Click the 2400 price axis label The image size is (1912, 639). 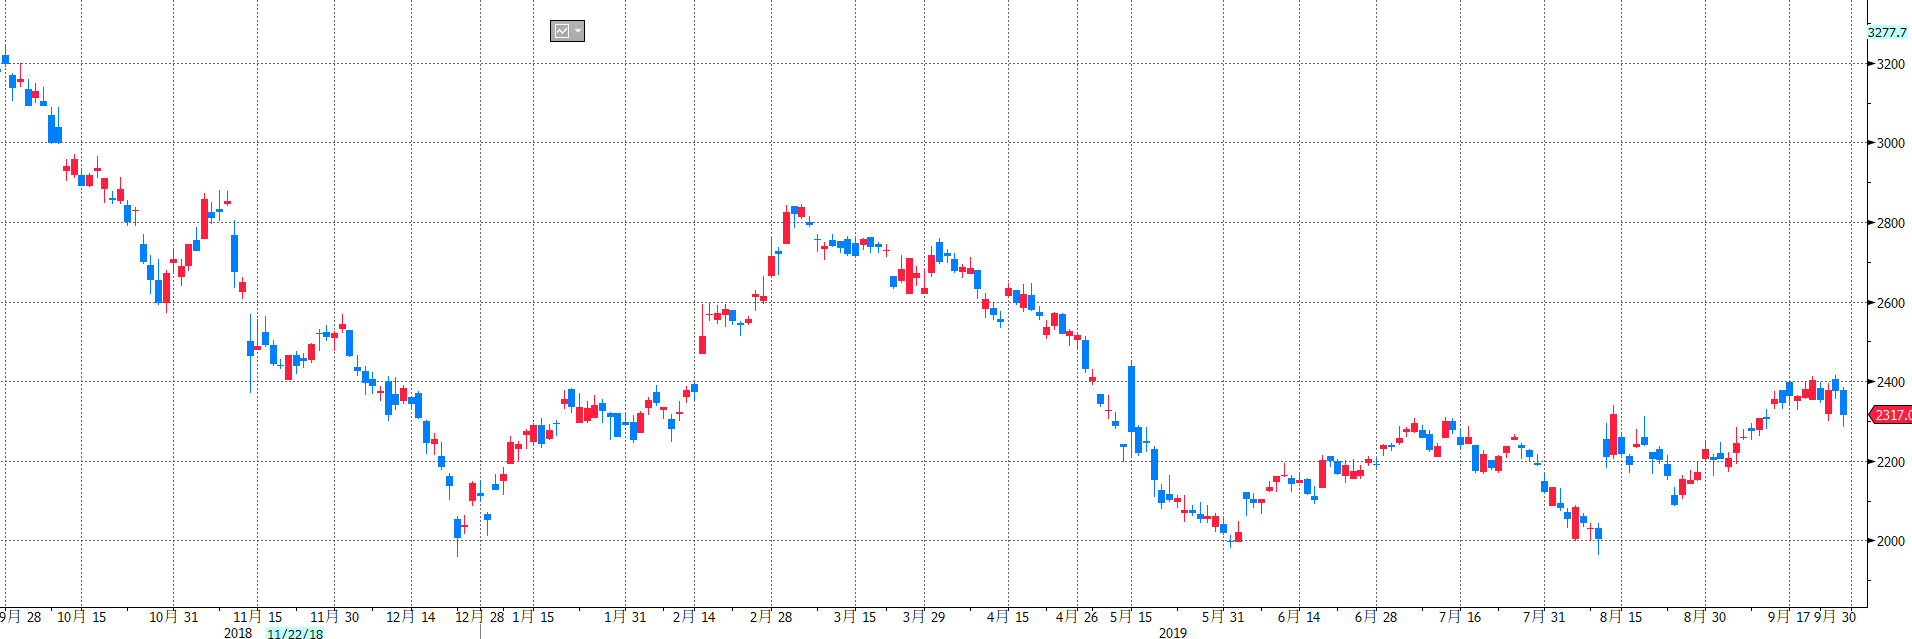click(1890, 382)
